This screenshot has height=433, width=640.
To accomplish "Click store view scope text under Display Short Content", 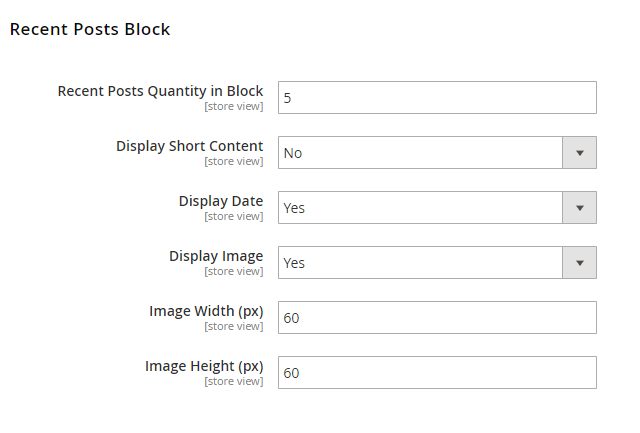I will pyautogui.click(x=234, y=161).
